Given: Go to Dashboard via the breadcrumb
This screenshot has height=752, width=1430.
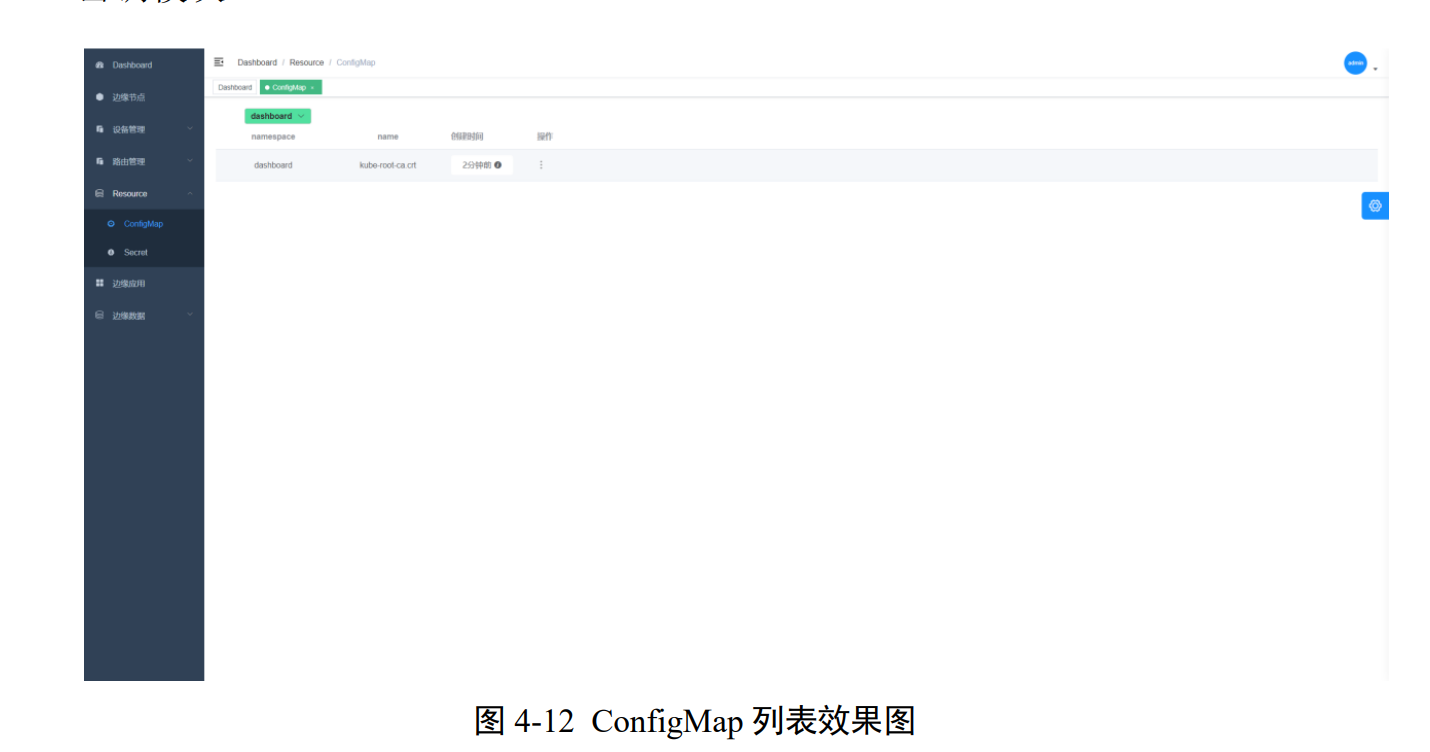Looking at the screenshot, I should coord(257,63).
